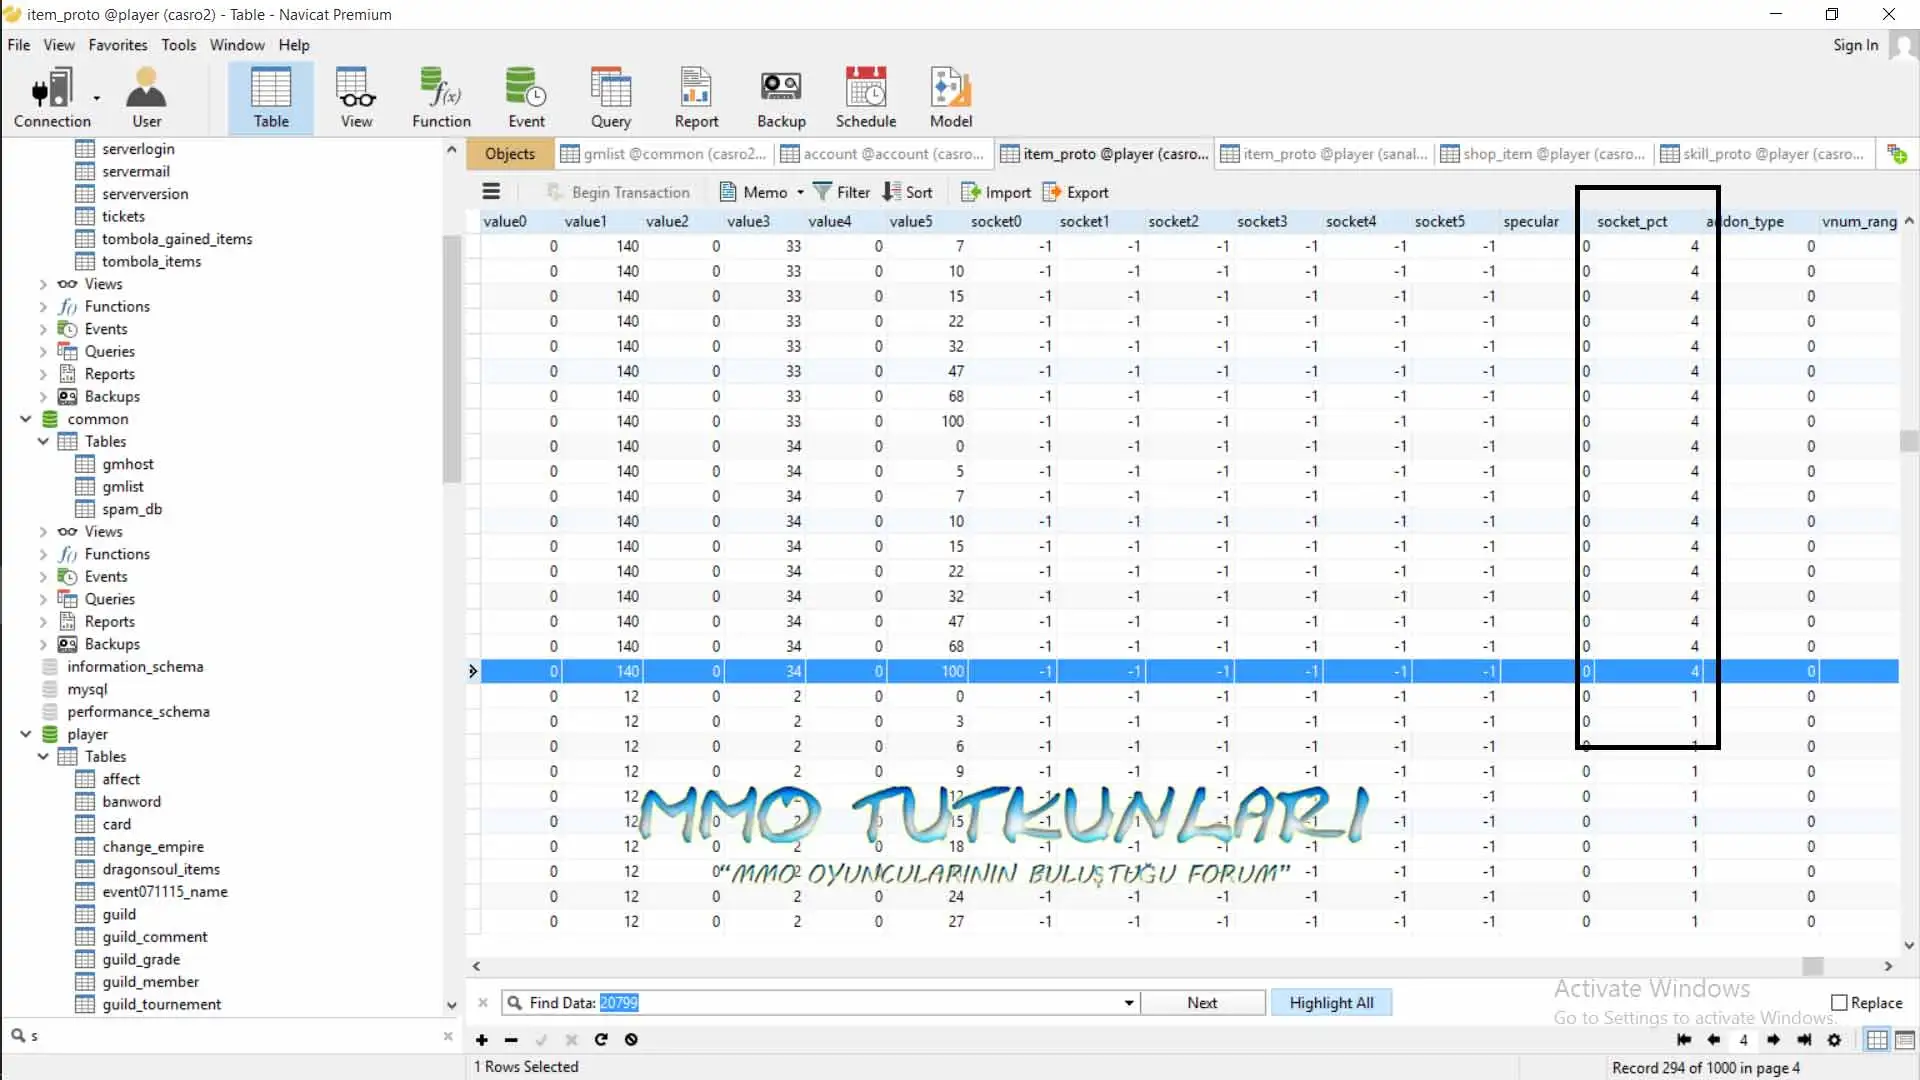Select the dragonsoul_items table in tree

(160, 869)
